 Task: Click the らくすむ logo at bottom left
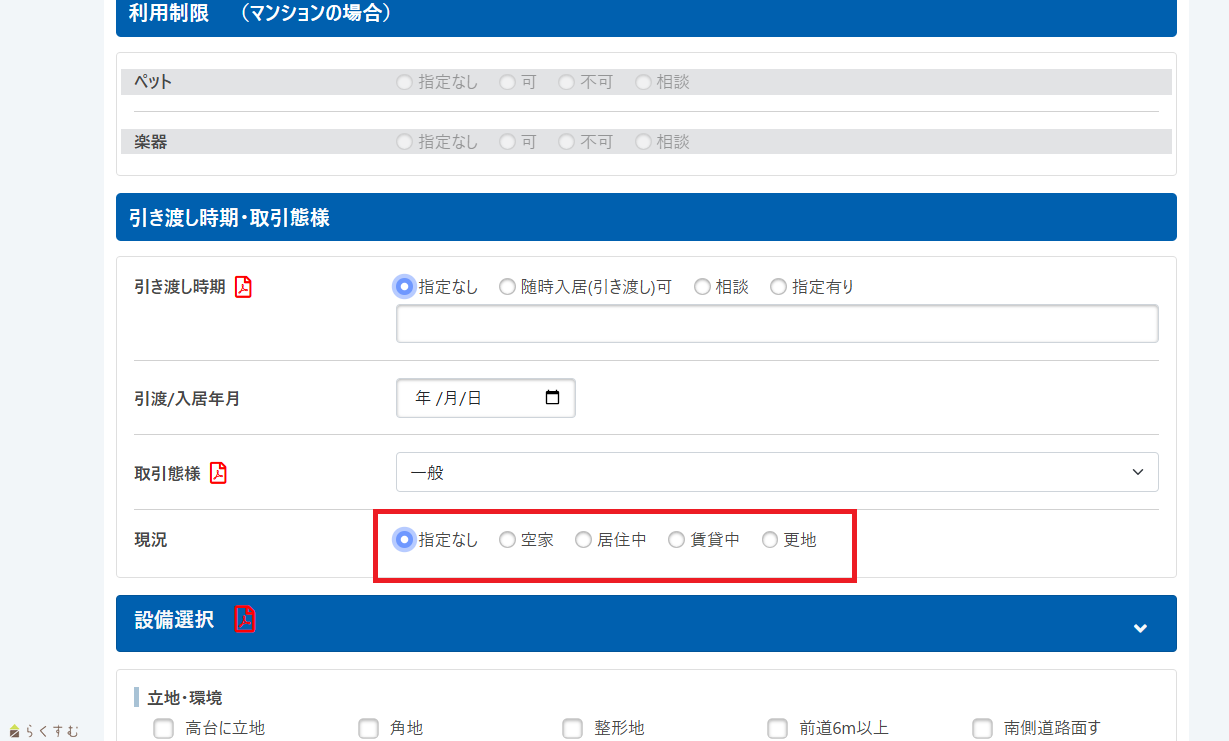[44, 731]
